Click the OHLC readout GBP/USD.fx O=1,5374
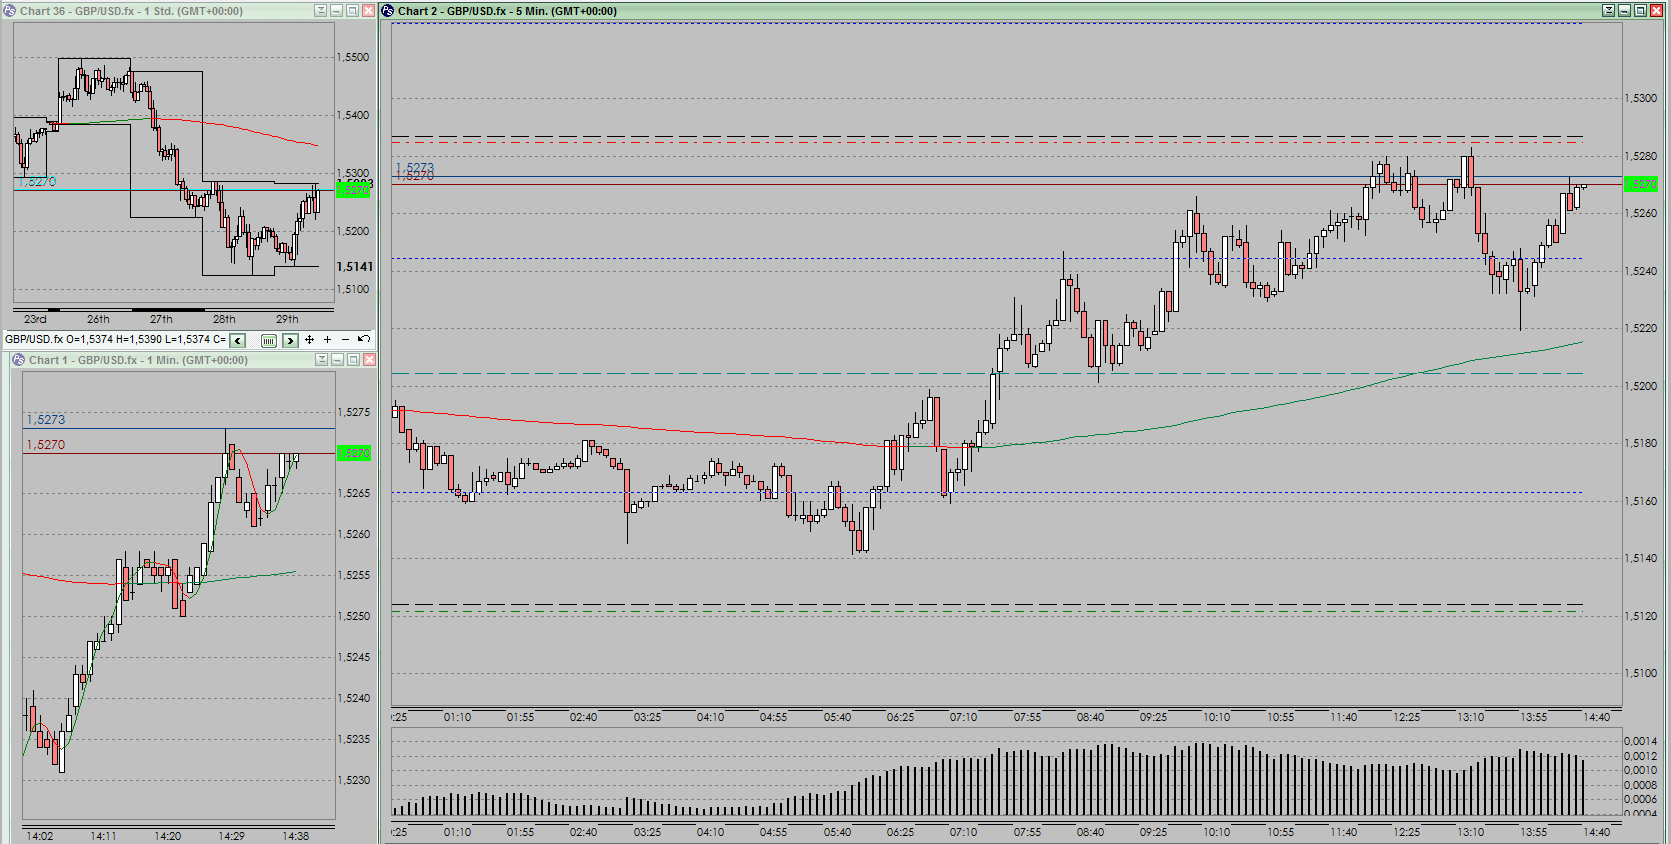The image size is (1671, 844). (115, 340)
